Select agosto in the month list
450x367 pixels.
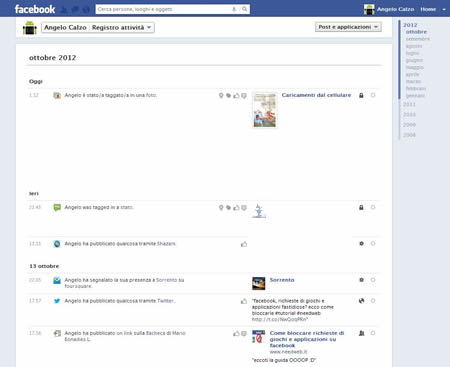(414, 46)
